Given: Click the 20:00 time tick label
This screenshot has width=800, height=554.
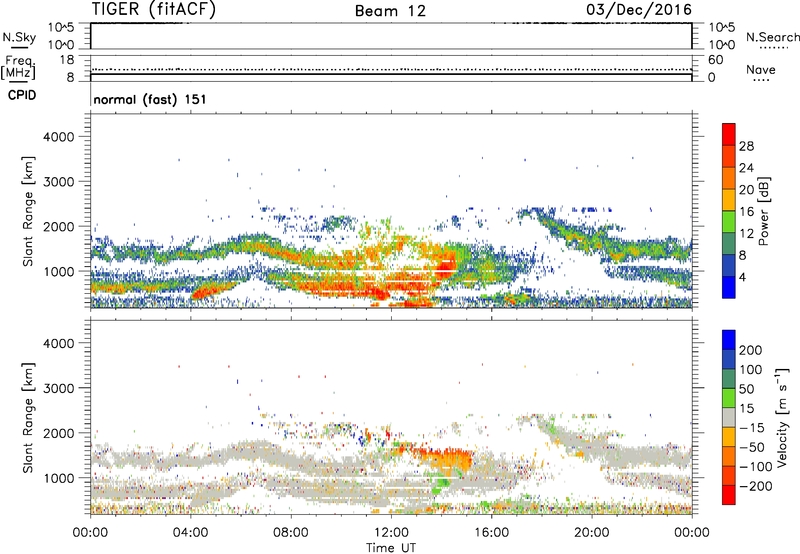Looking at the screenshot, I should pyautogui.click(x=591, y=533).
